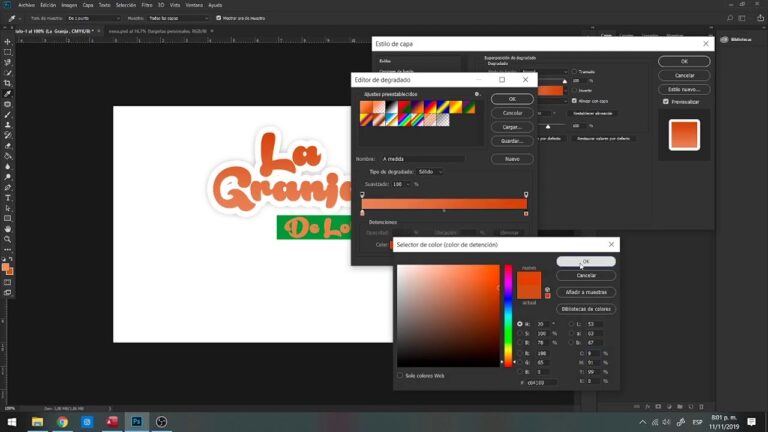The image size is (768, 432).
Task: Click OK in Selector de color dialog
Action: tap(586, 262)
